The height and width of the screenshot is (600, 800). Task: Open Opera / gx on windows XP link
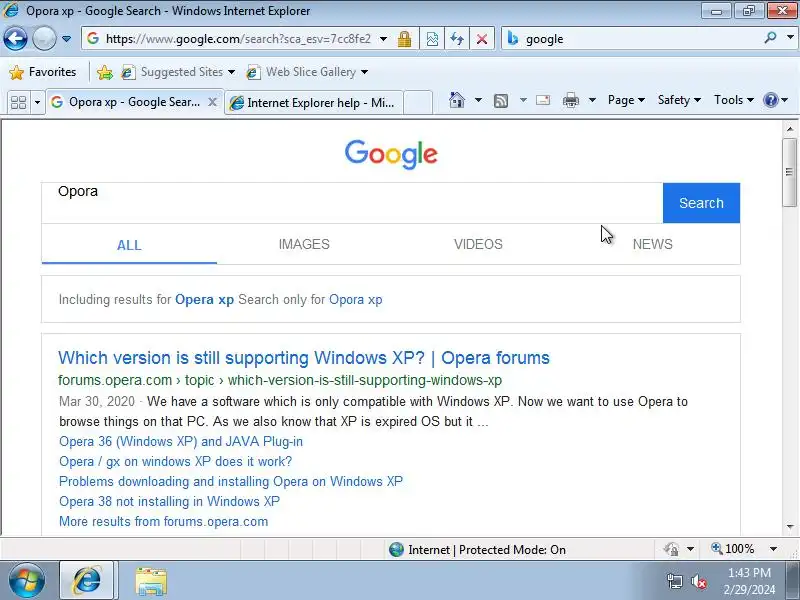pos(176,461)
